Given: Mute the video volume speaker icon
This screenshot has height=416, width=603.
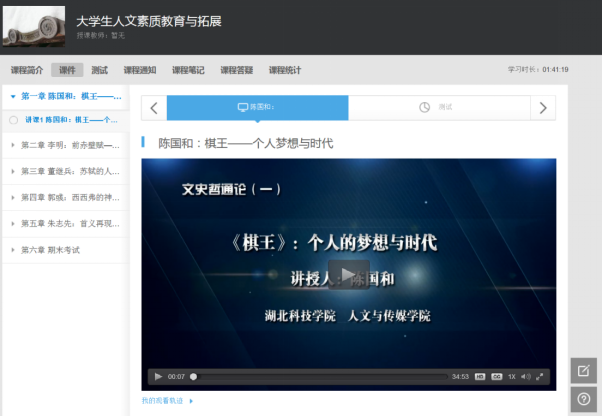Looking at the screenshot, I should coord(525,377).
